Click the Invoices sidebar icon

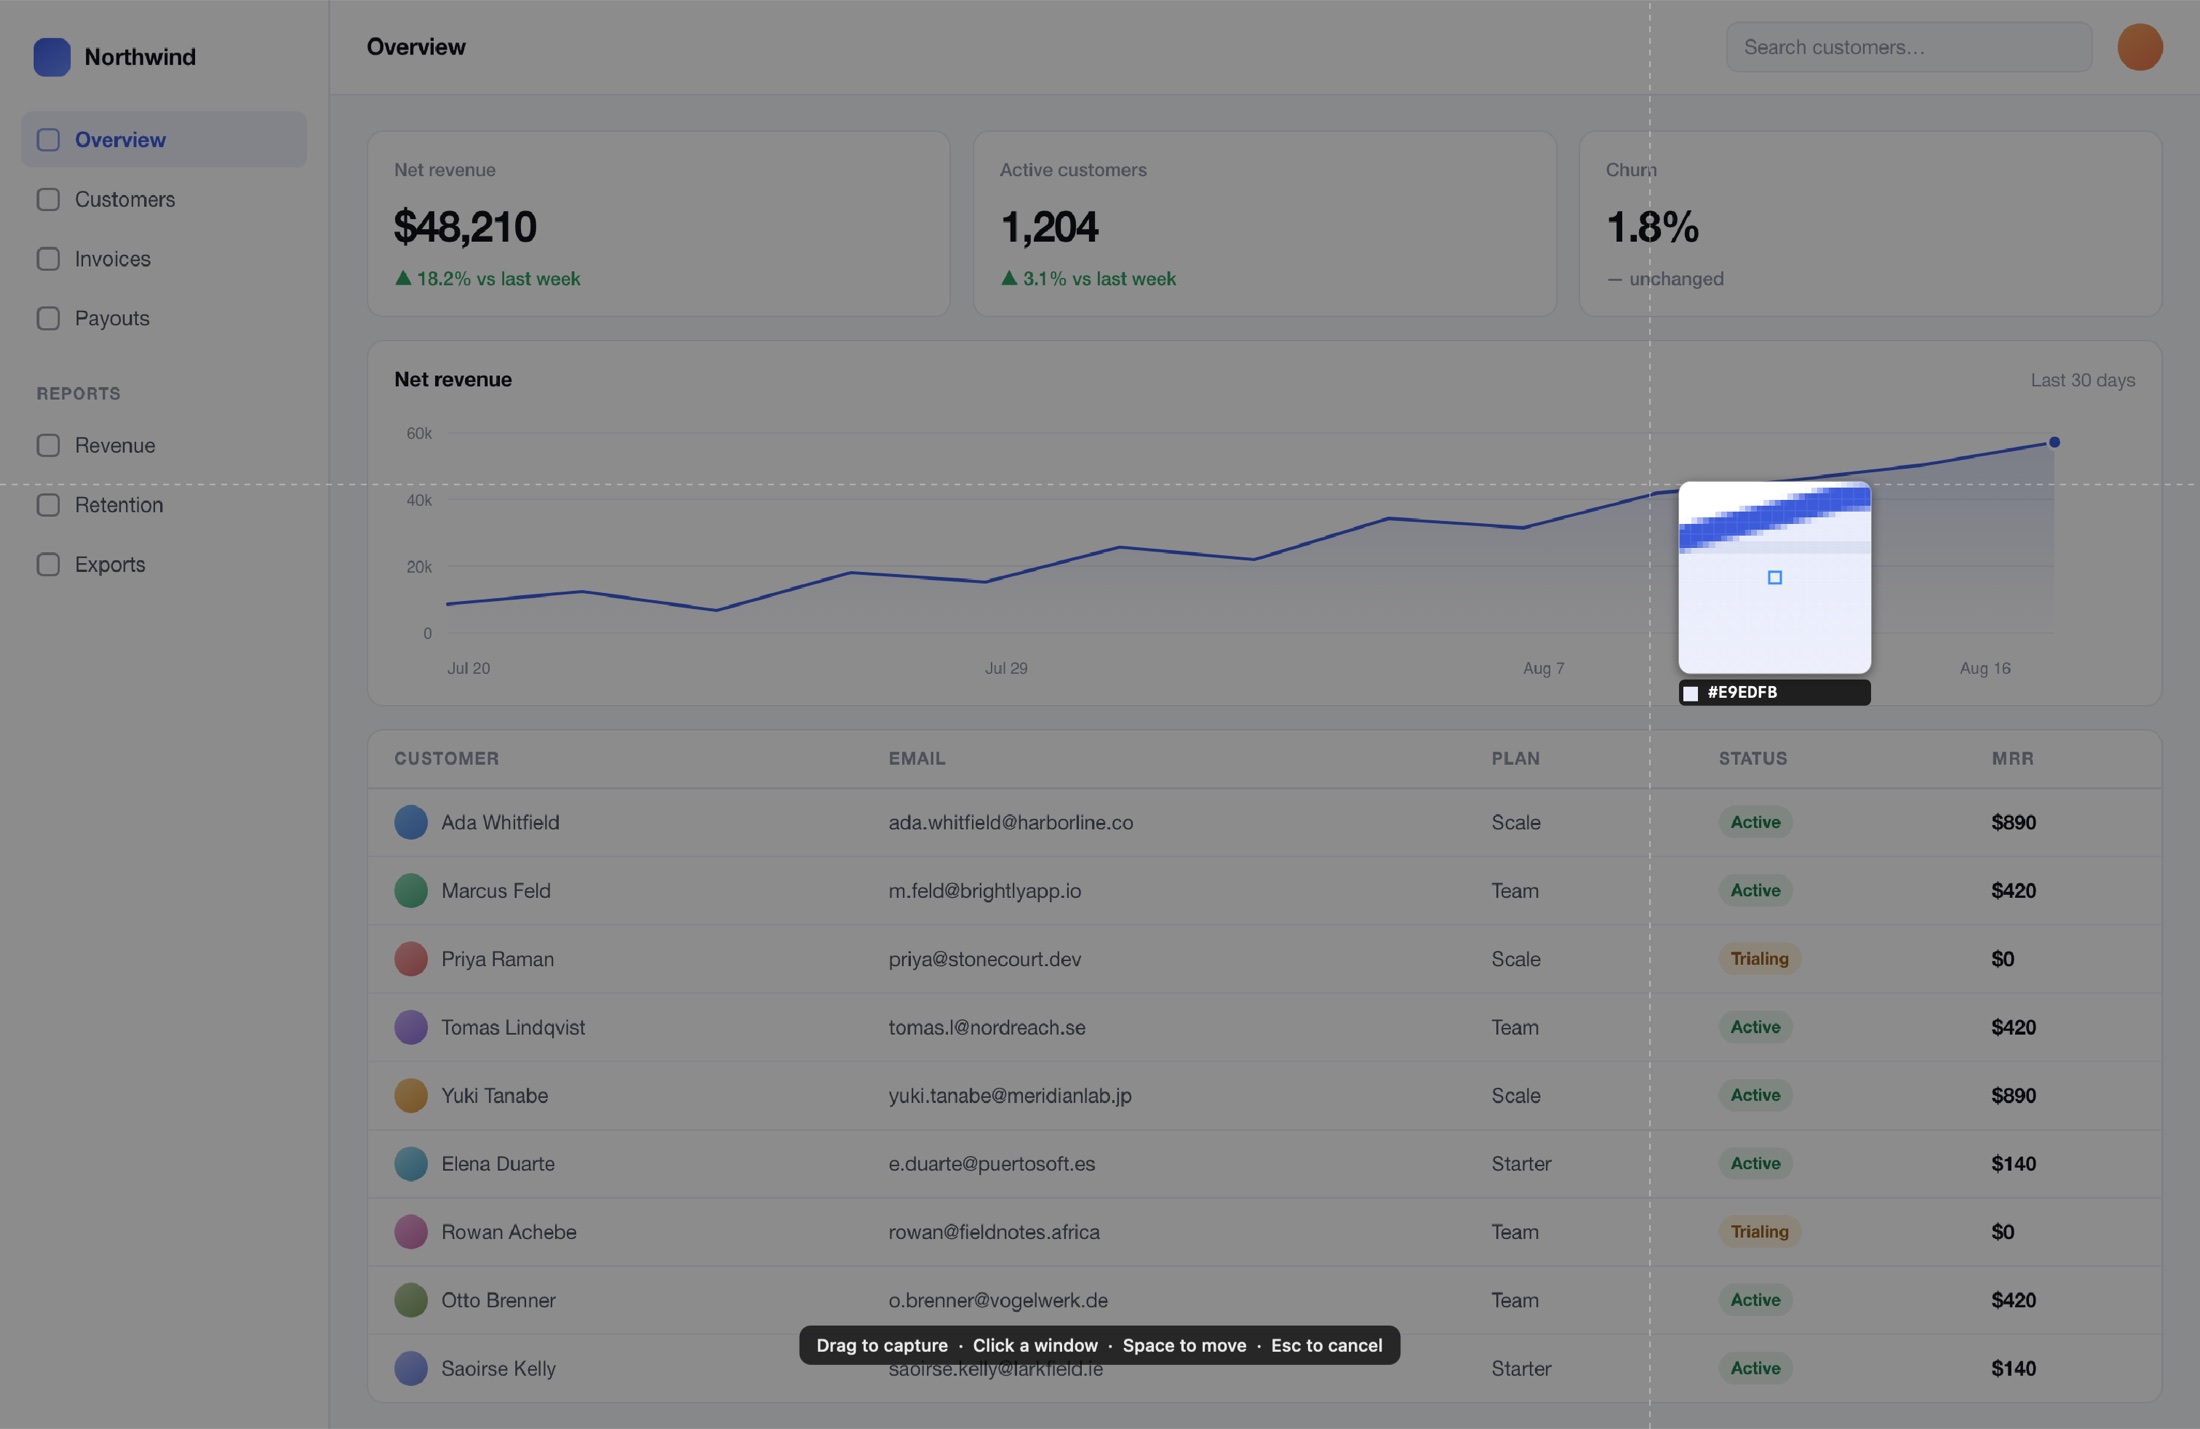48,259
